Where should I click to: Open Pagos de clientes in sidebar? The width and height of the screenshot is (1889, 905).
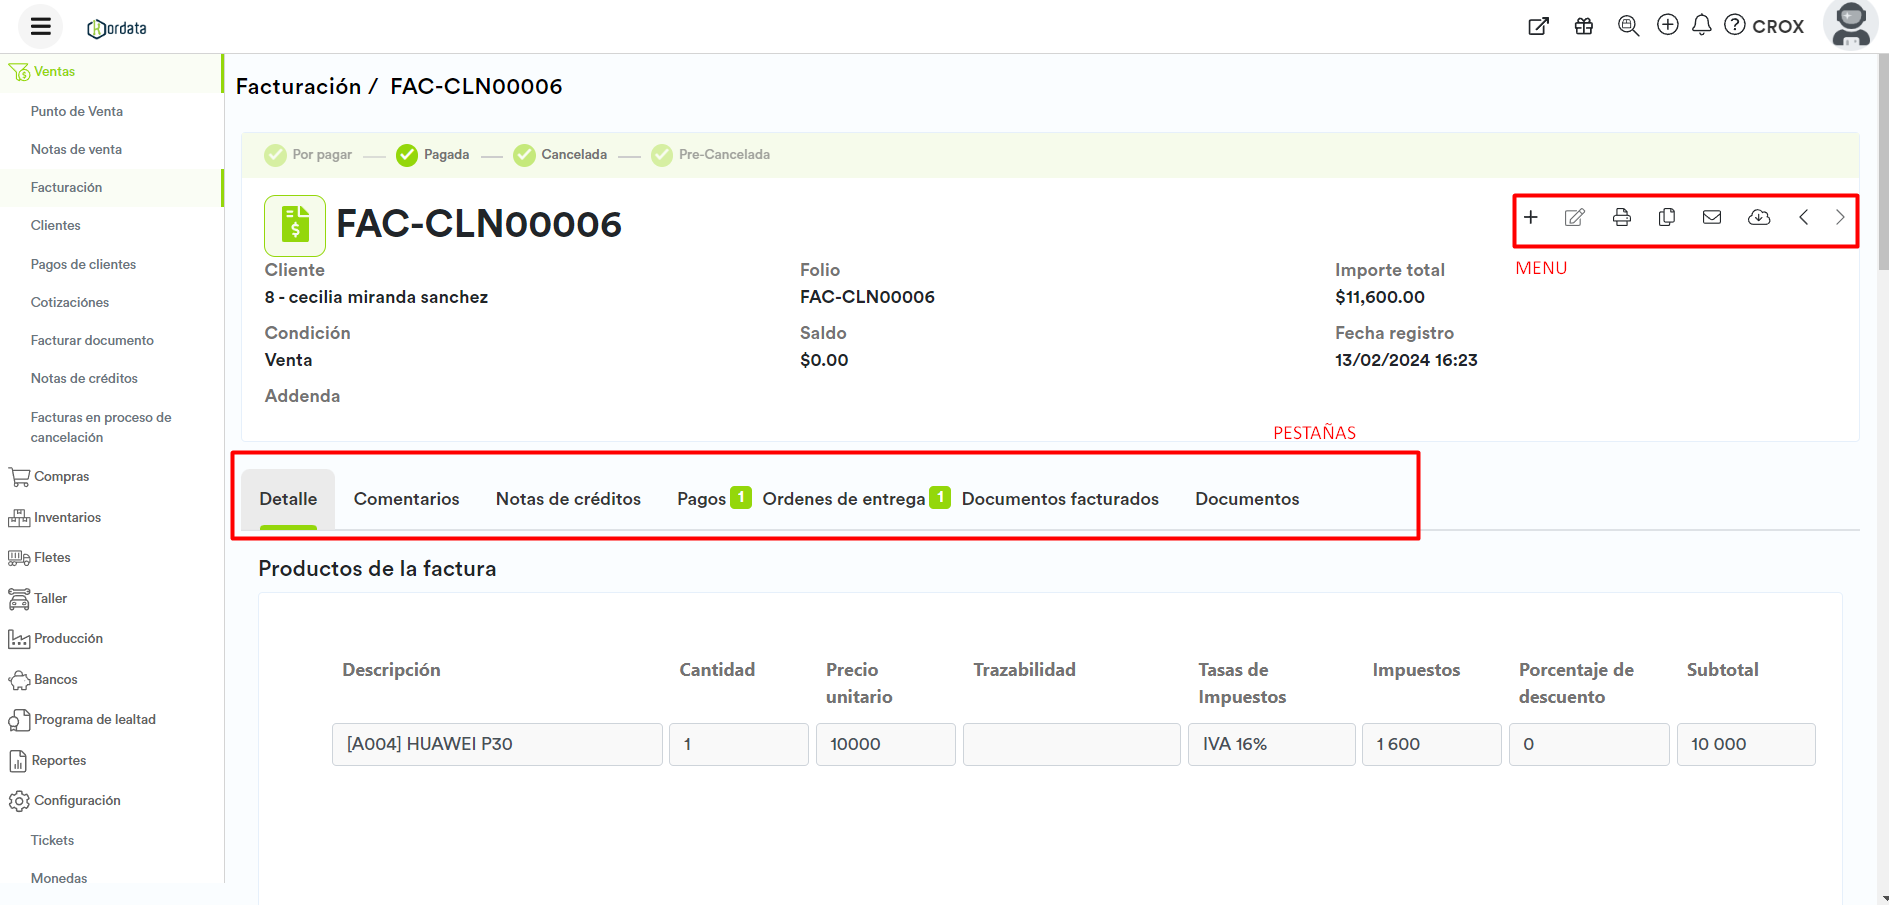(83, 264)
